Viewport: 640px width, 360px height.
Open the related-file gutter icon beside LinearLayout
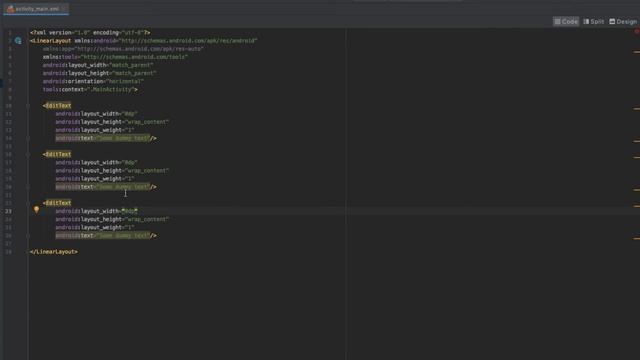[x=18, y=40]
